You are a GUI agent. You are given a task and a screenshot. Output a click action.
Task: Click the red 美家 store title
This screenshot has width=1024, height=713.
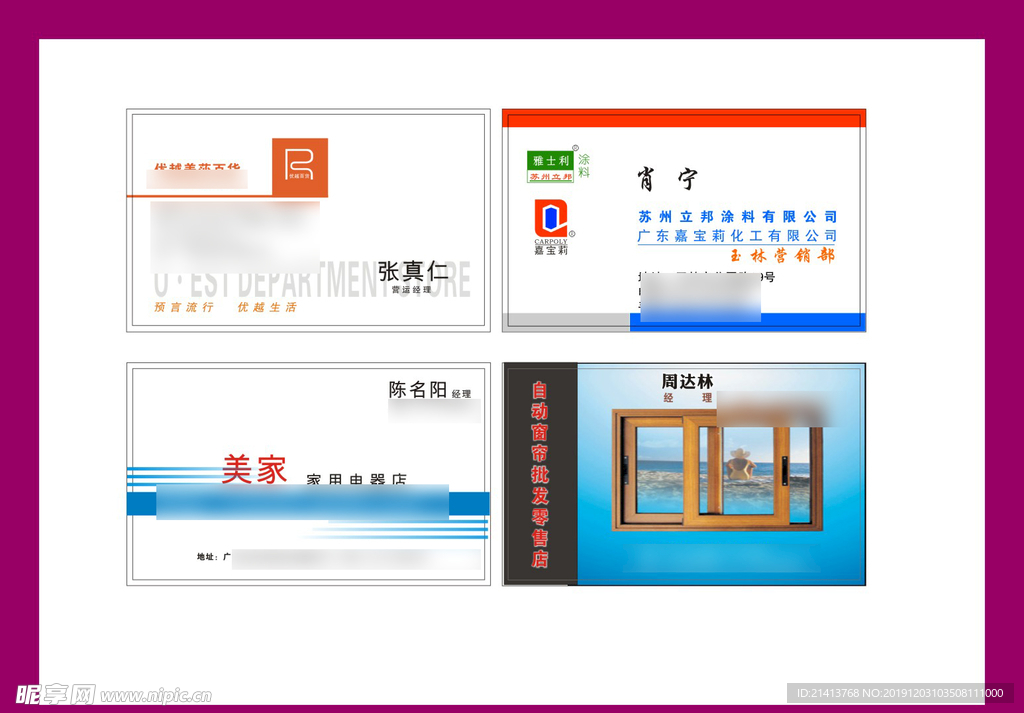pos(254,470)
